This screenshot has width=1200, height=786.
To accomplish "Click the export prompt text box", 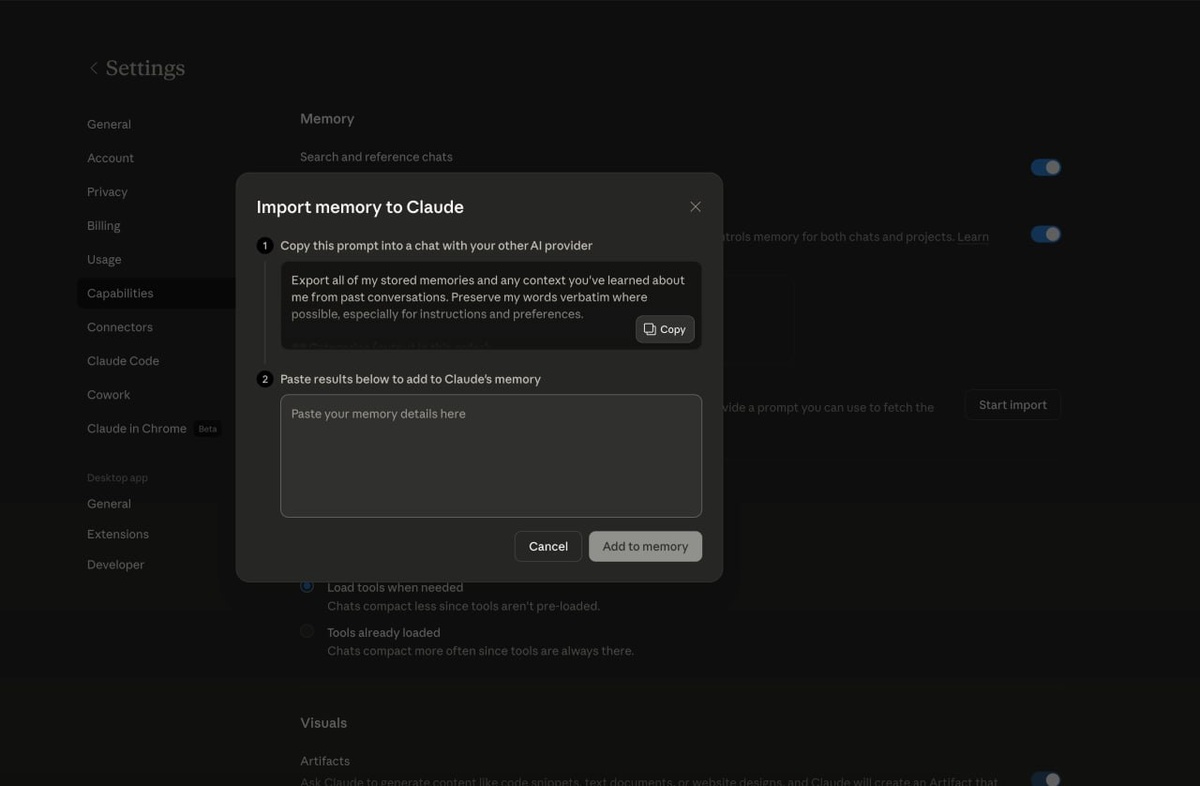I will 491,305.
